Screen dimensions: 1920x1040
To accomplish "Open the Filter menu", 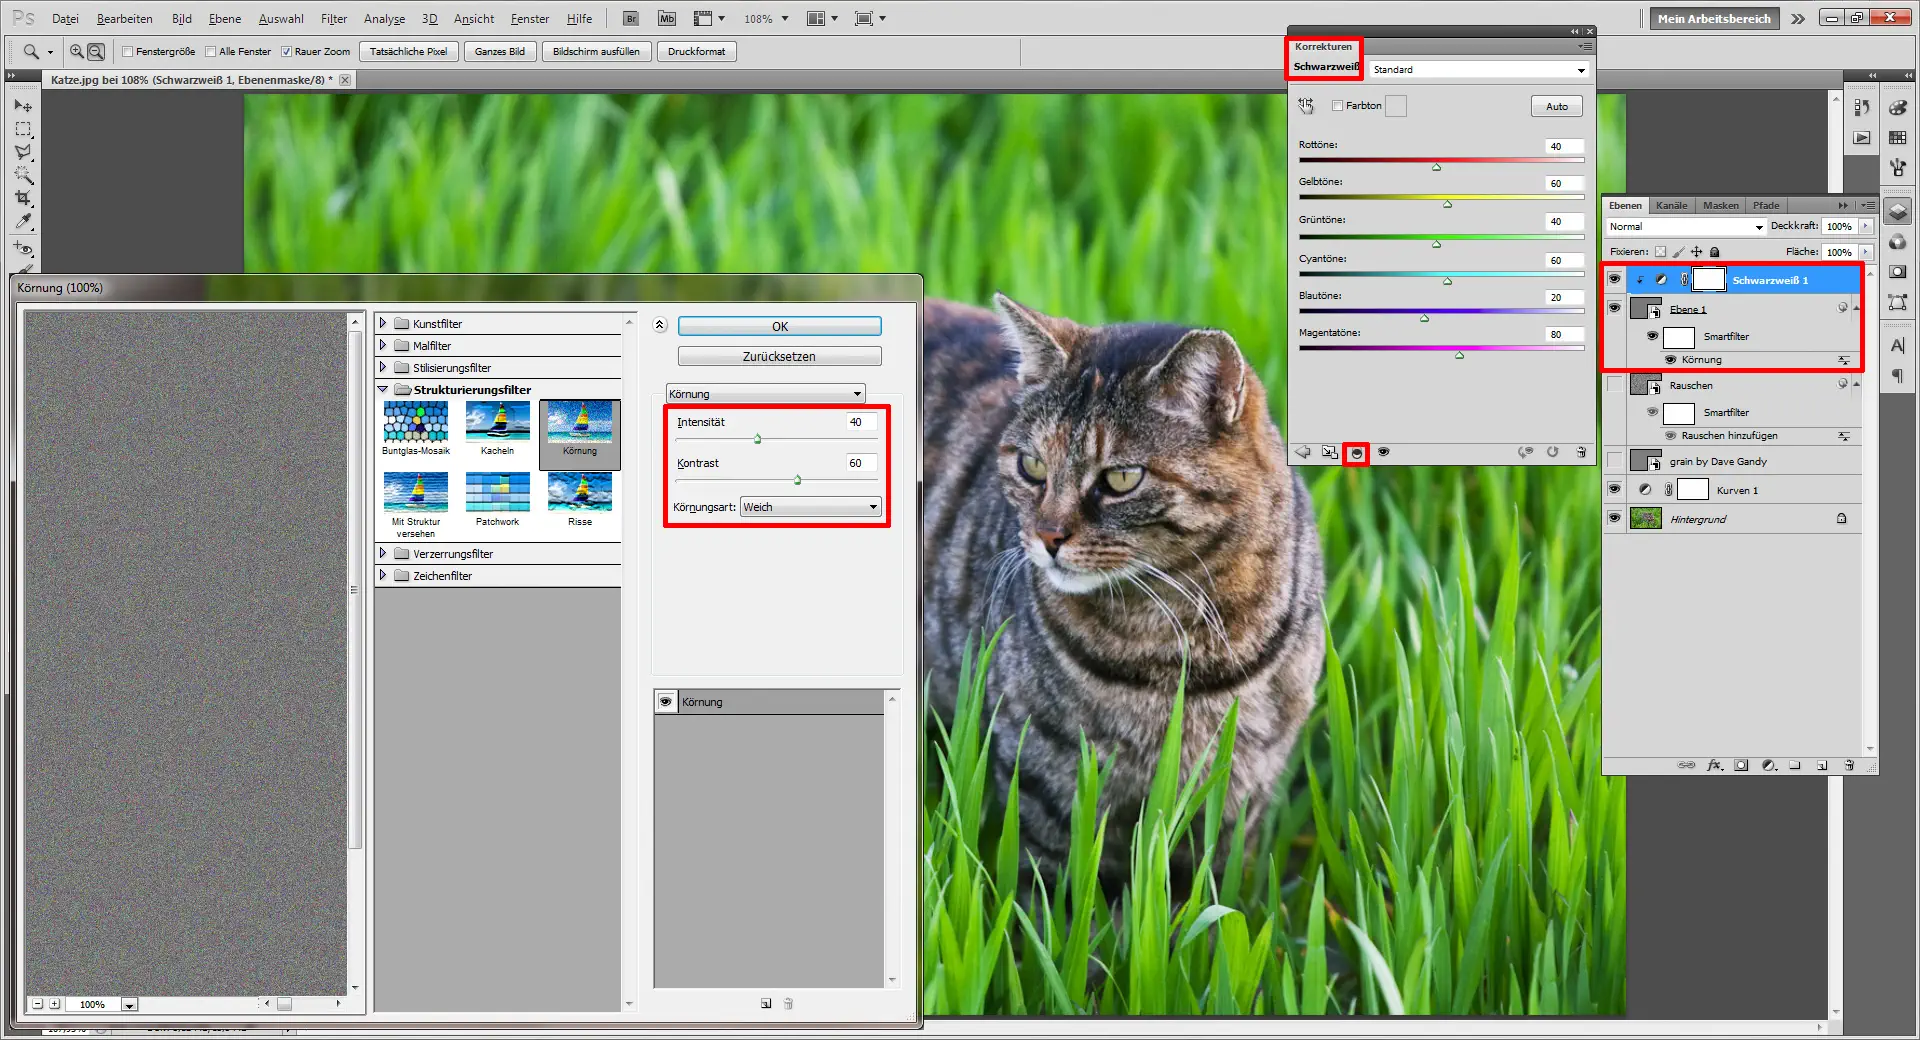I will [x=334, y=18].
